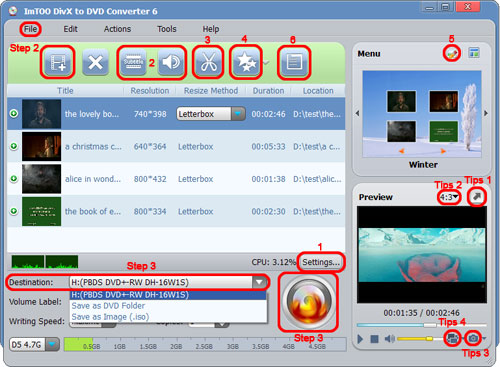Click the Resize Method column header
Screen dimensions: 500x367
[211, 91]
